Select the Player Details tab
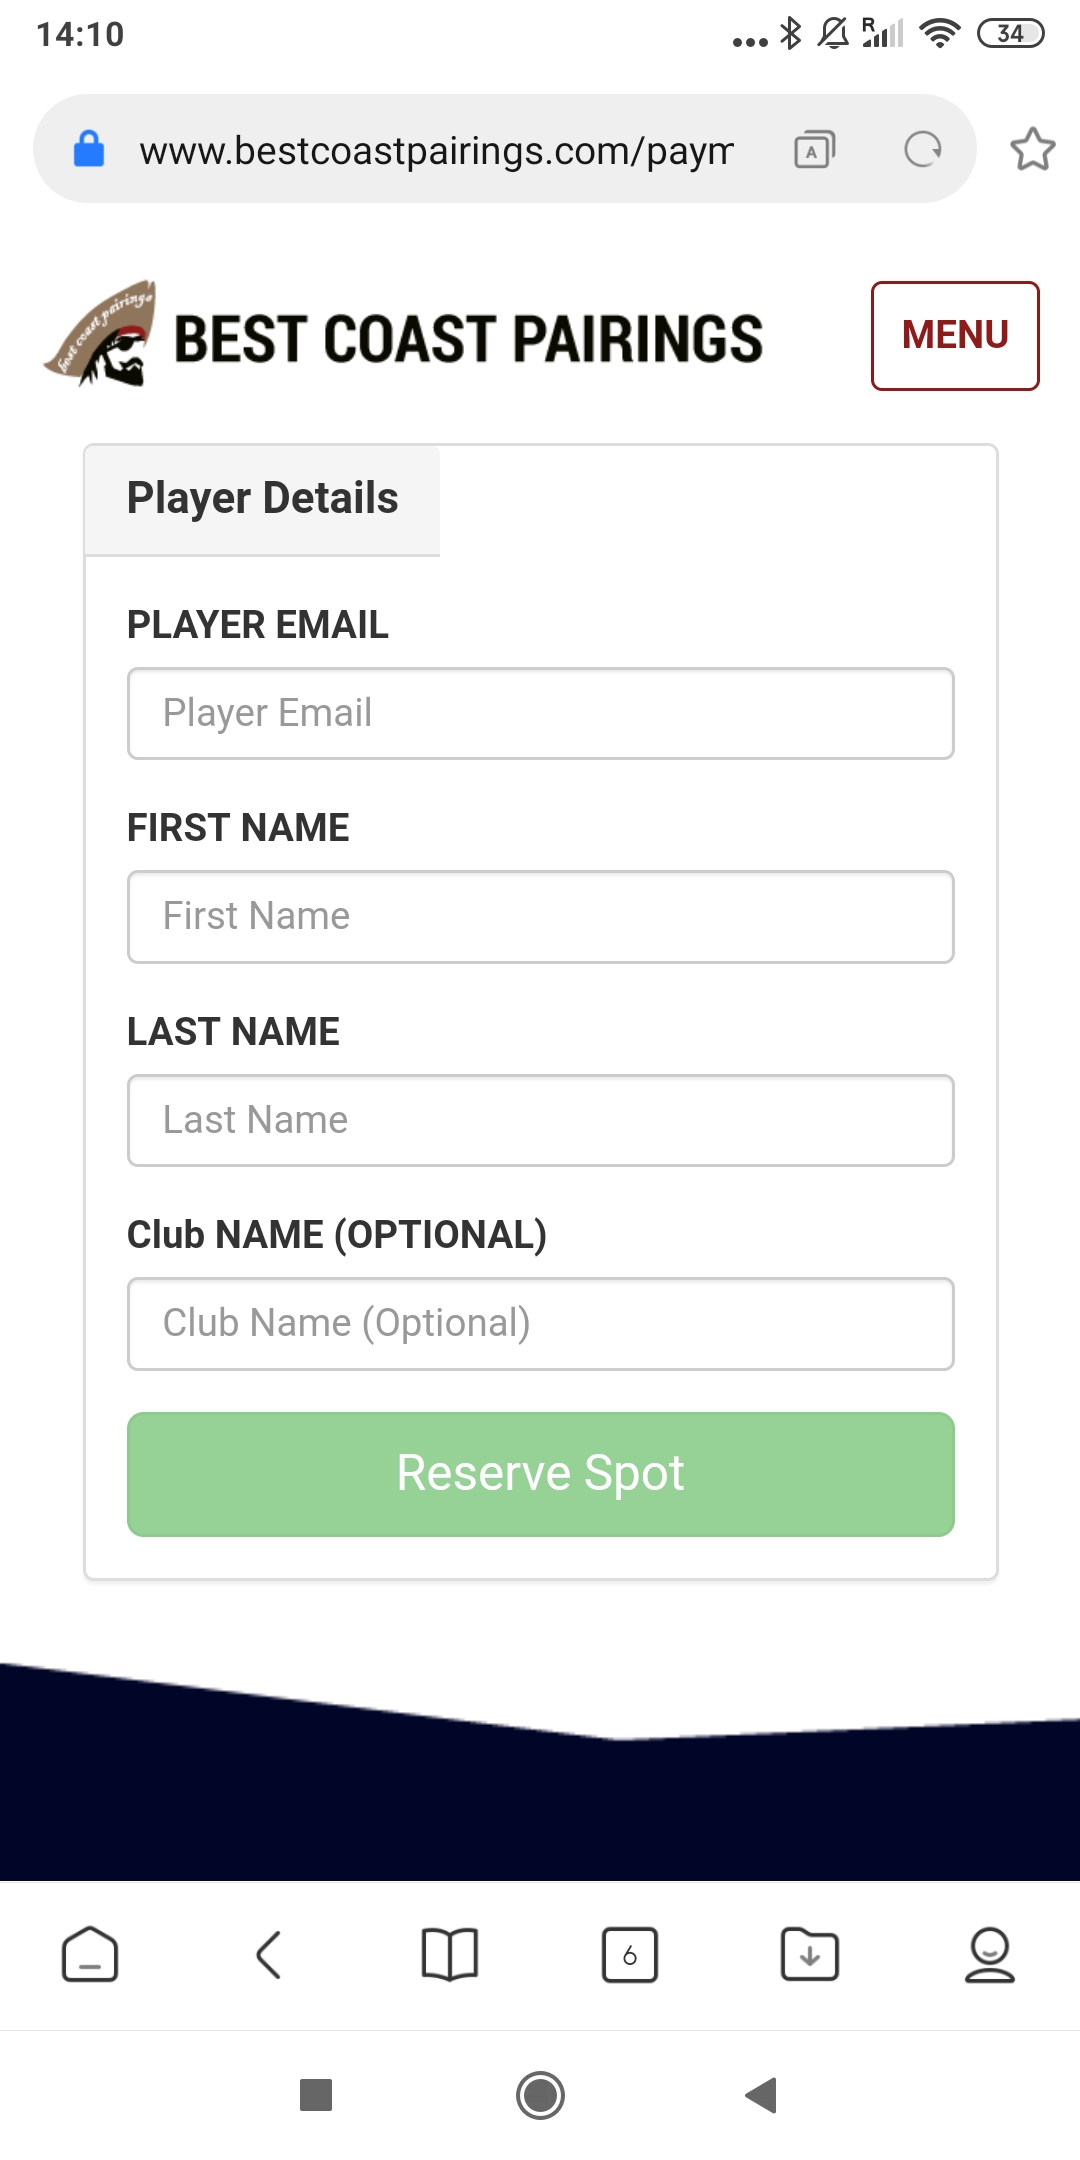The width and height of the screenshot is (1080, 2160). (263, 499)
